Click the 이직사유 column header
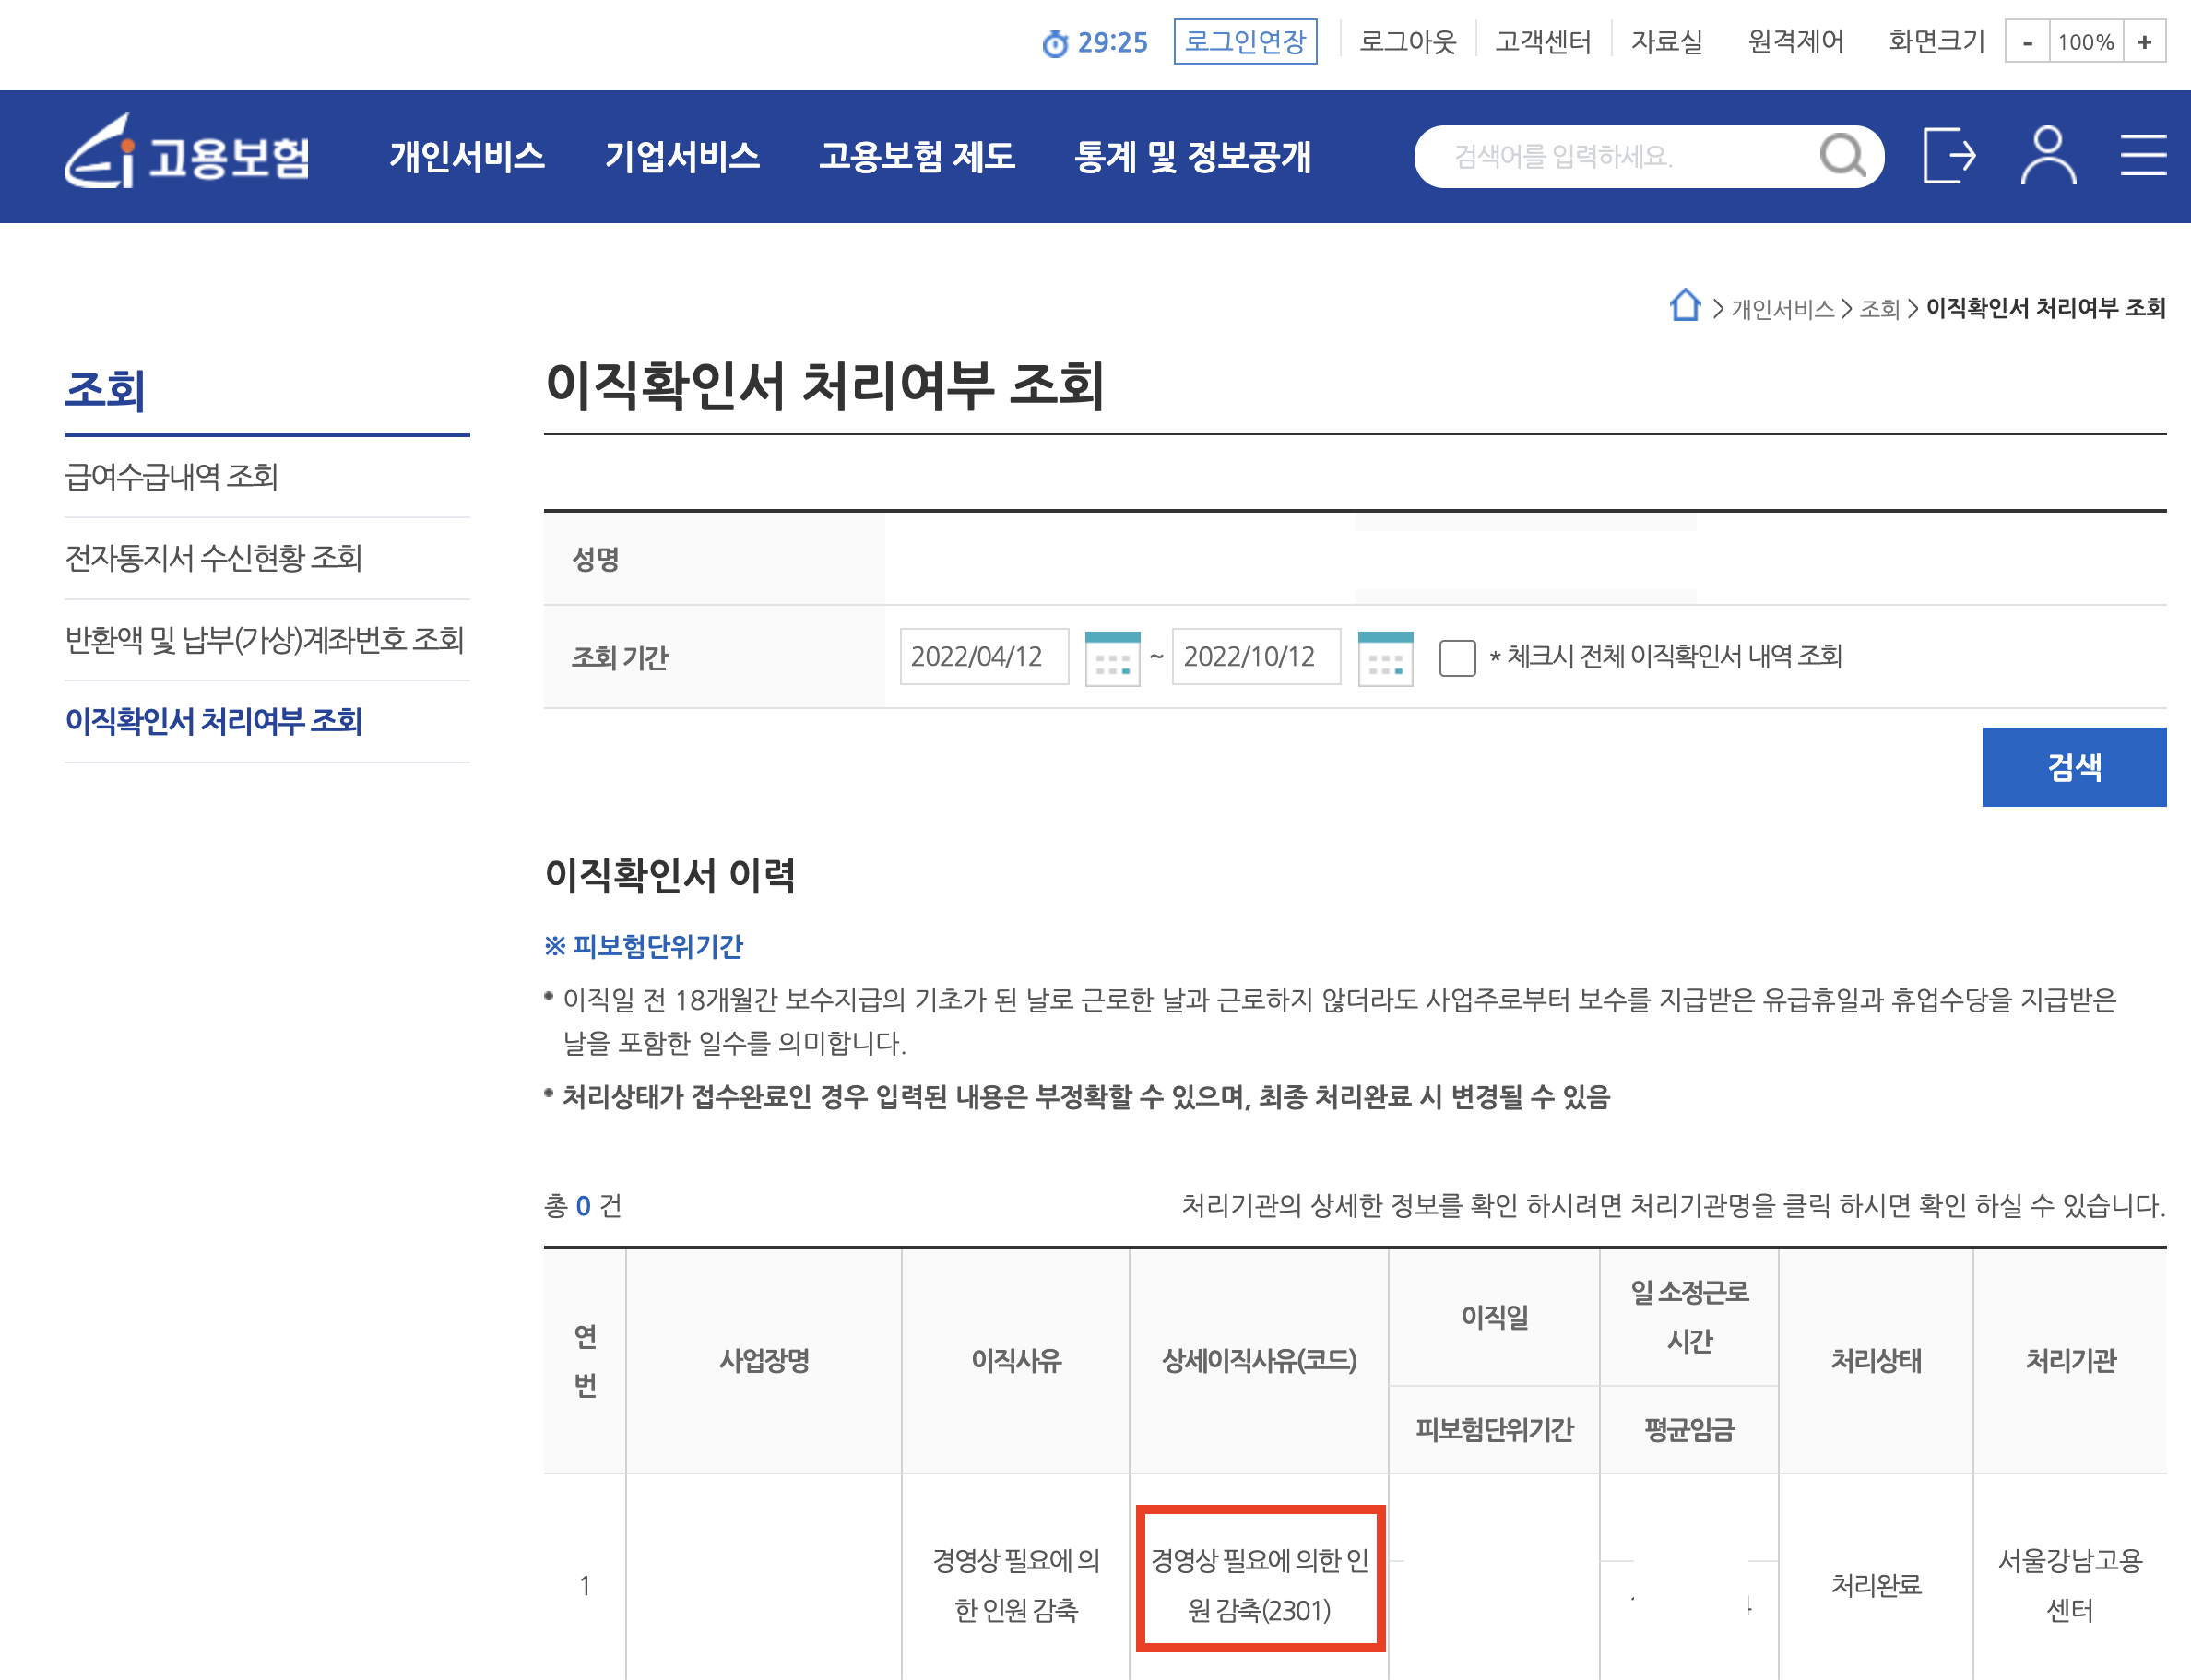The image size is (2191, 1680). 1016,1360
